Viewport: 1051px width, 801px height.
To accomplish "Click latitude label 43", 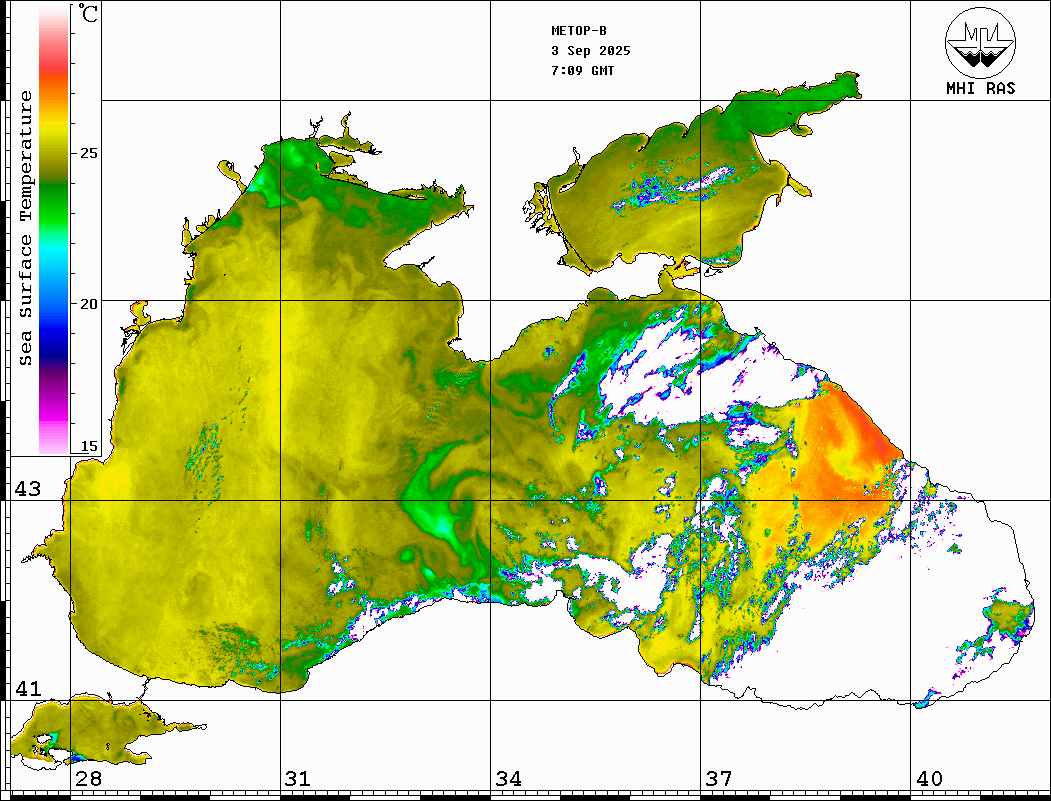I will (x=28, y=489).
